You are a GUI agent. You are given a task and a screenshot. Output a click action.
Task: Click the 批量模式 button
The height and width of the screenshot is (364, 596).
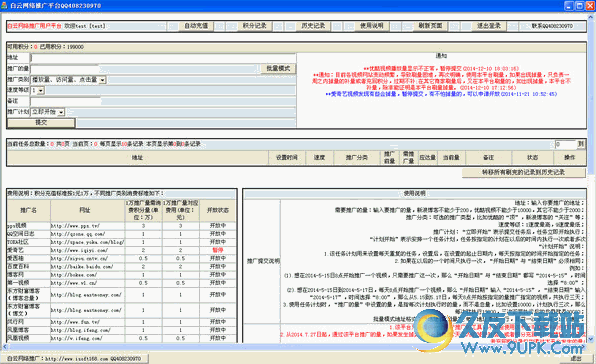pos(278,68)
